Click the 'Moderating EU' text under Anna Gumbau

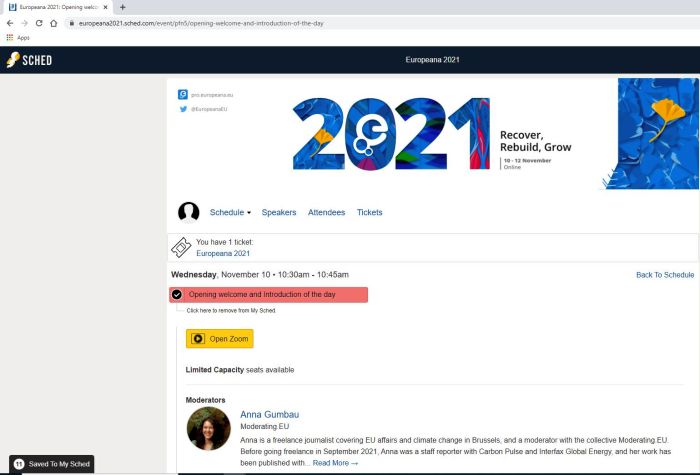pos(264,426)
